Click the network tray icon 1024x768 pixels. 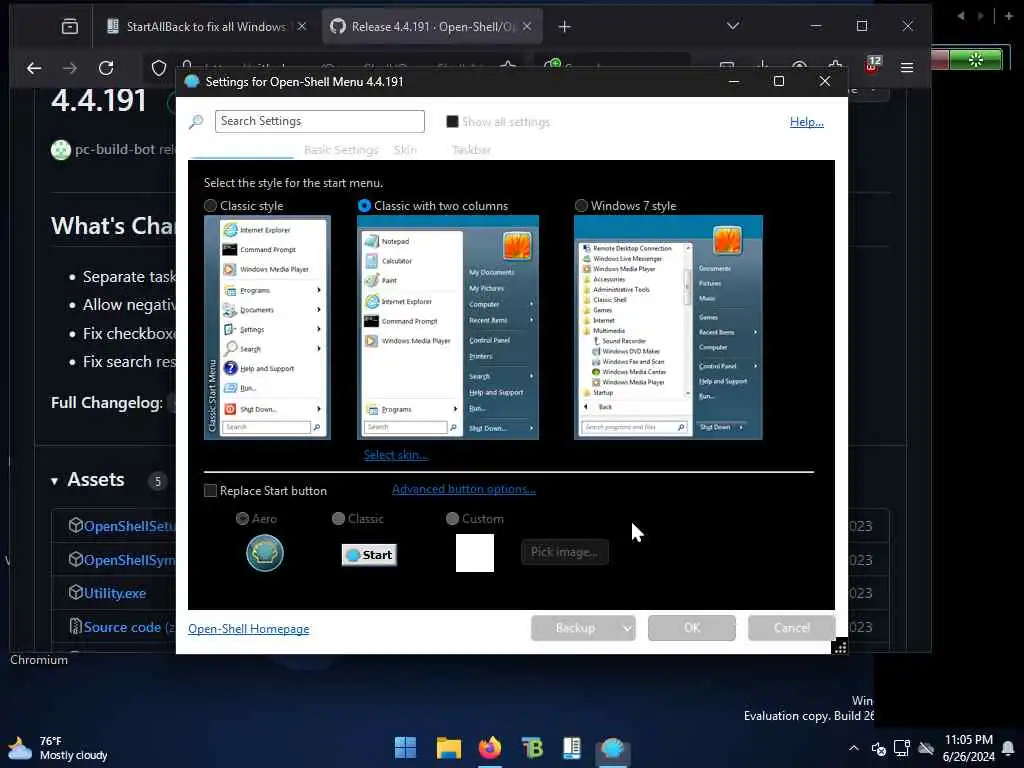click(x=902, y=748)
